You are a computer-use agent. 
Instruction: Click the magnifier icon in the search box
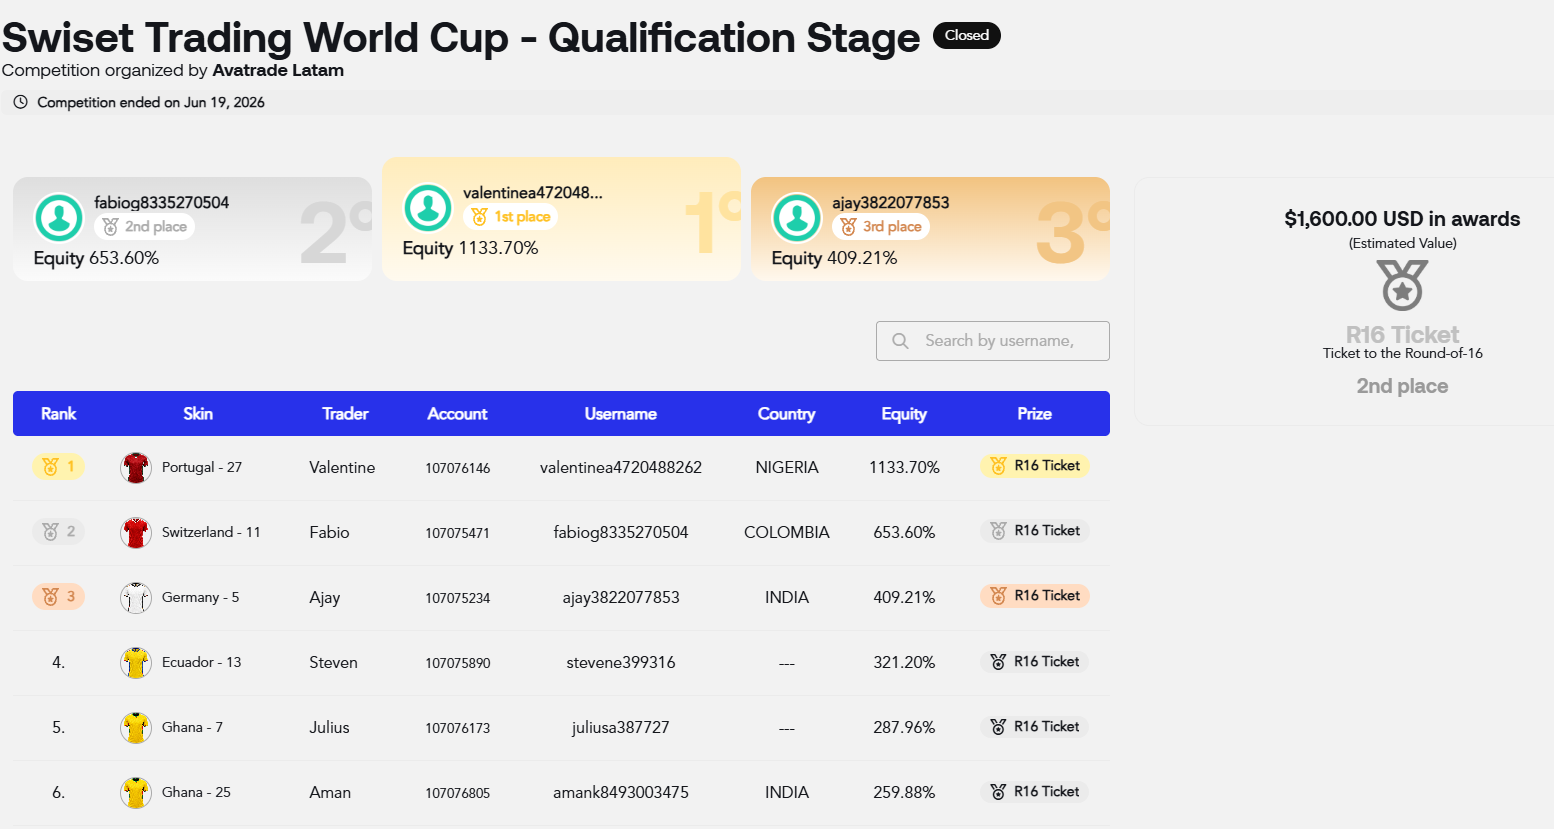tap(900, 341)
